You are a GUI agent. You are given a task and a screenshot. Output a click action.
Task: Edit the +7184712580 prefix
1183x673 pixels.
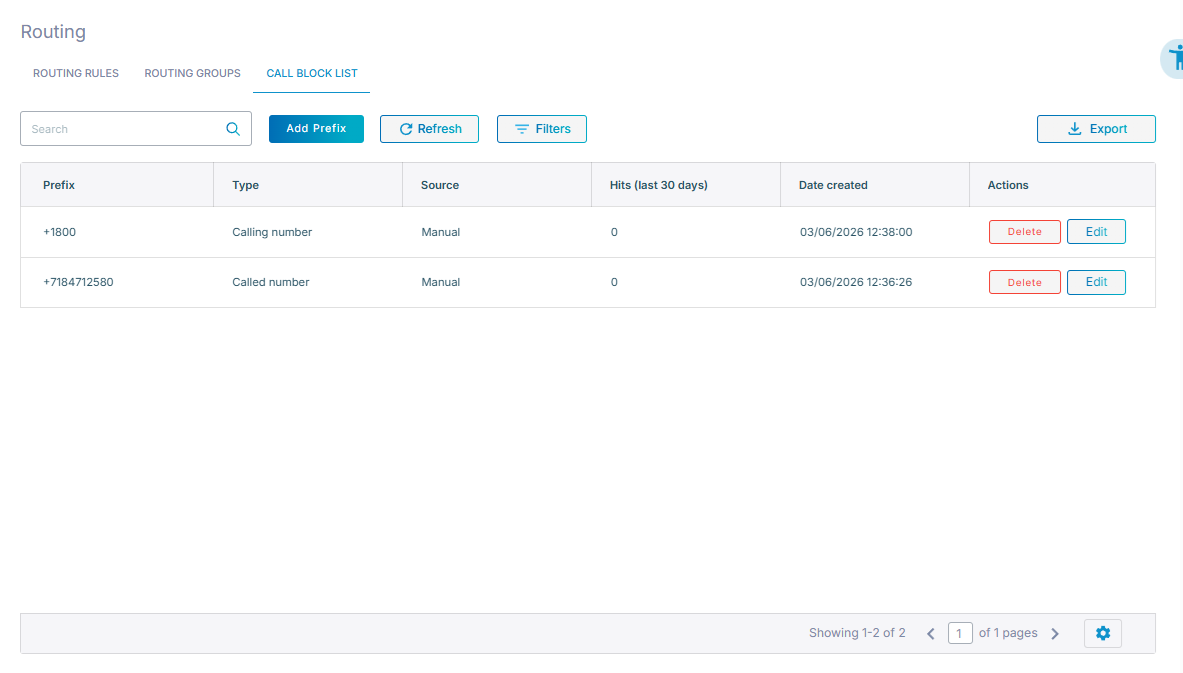click(x=1096, y=282)
